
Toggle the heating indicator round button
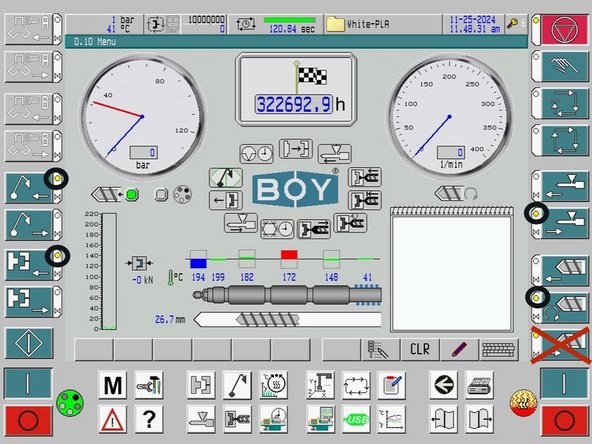[x=523, y=403]
